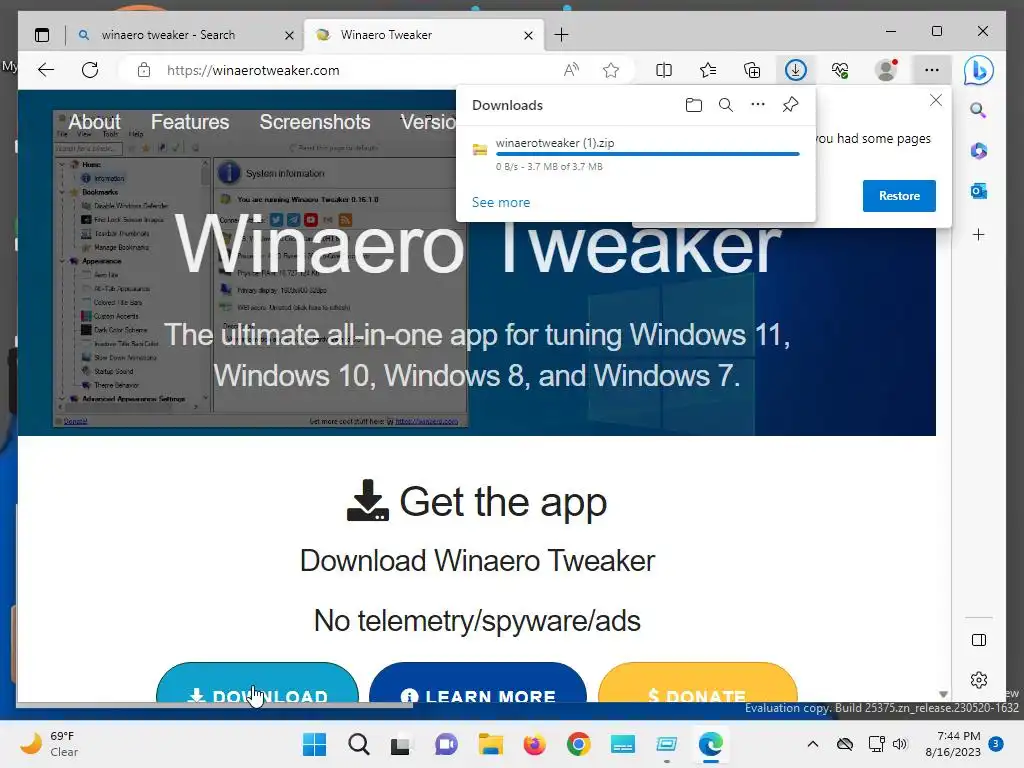Image resolution: width=1024 pixels, height=768 pixels.
Task: Open Browser essentials heart icon
Action: [x=840, y=70]
